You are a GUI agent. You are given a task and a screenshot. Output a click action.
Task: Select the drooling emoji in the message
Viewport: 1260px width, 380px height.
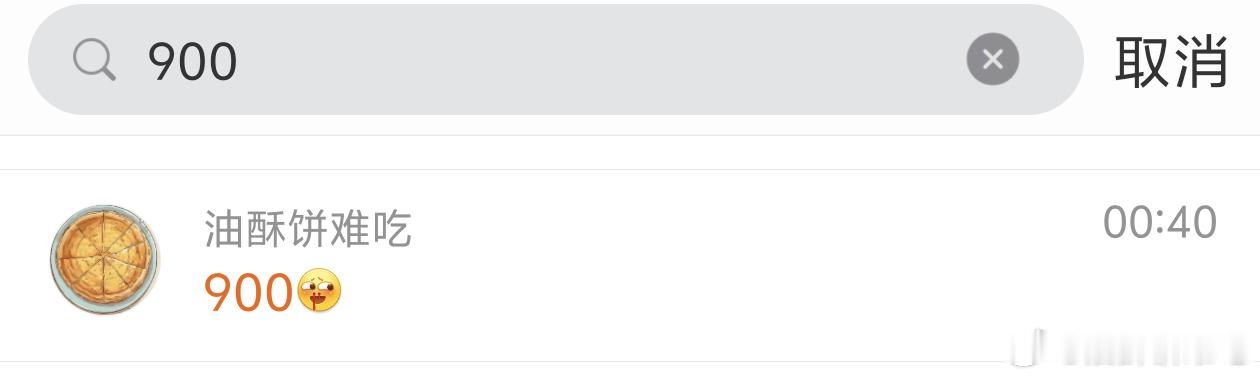pos(319,291)
